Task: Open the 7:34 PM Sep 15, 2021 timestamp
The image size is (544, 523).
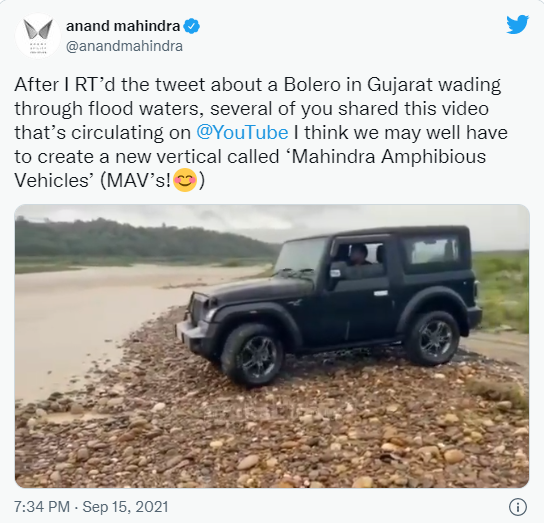Action: [x=91, y=507]
